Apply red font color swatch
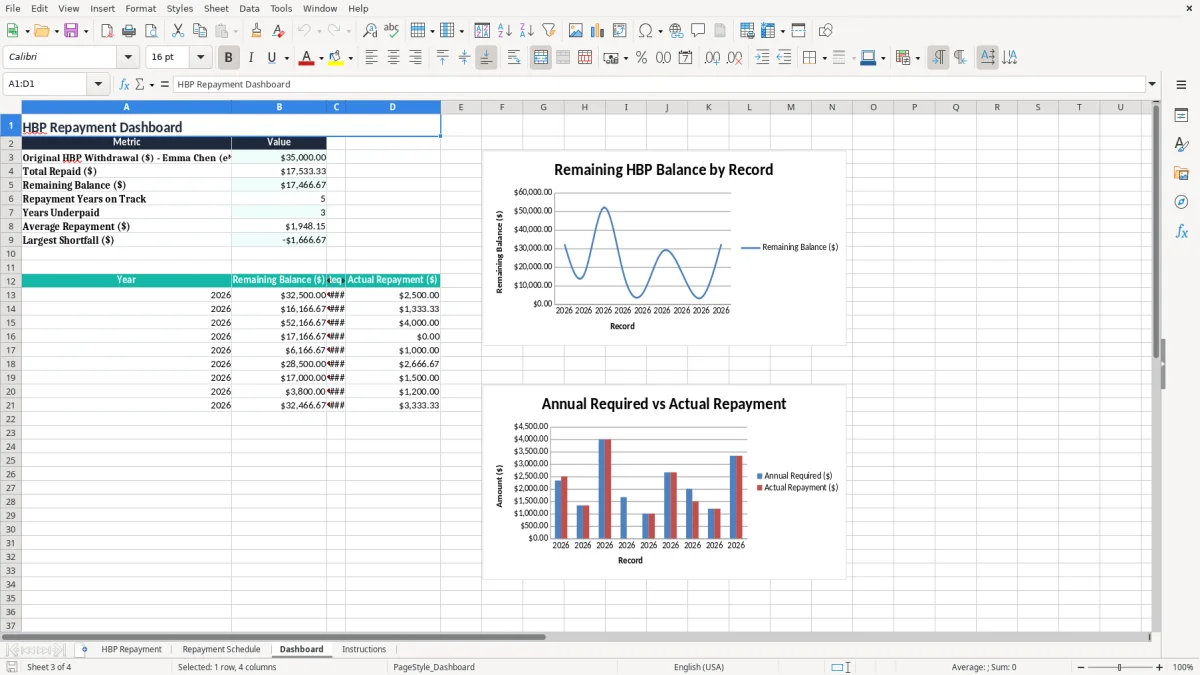The width and height of the screenshot is (1200, 675). click(306, 58)
